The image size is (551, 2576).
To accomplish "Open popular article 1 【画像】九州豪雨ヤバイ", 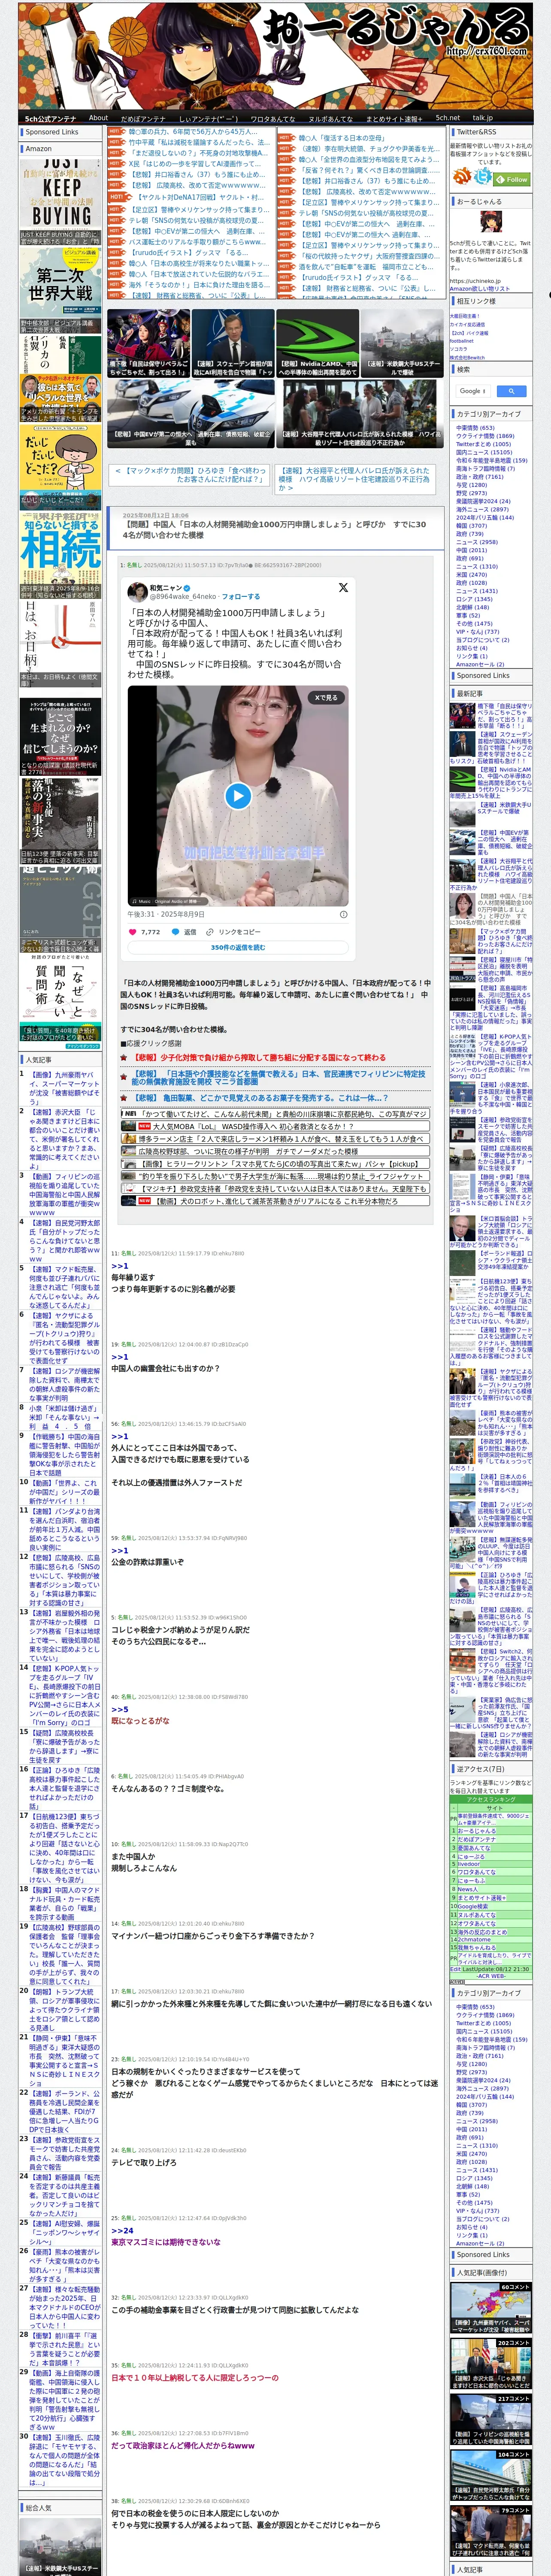I will coord(64,1089).
